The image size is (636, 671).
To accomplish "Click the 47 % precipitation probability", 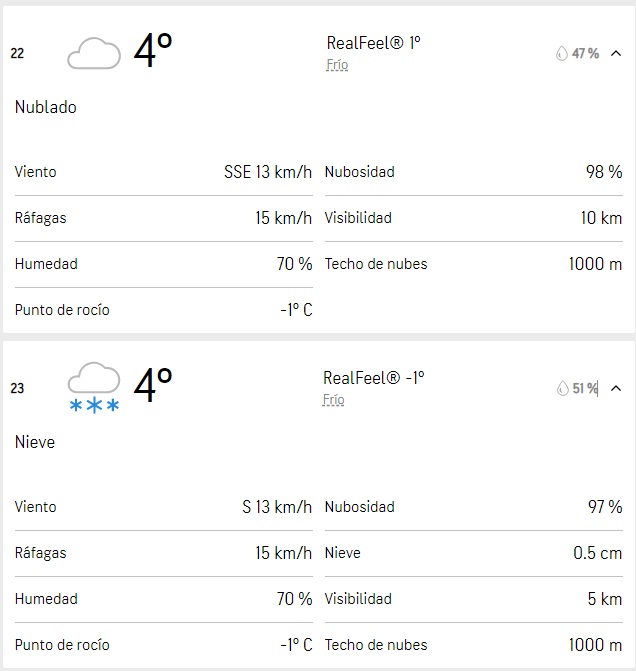I will coord(585,53).
